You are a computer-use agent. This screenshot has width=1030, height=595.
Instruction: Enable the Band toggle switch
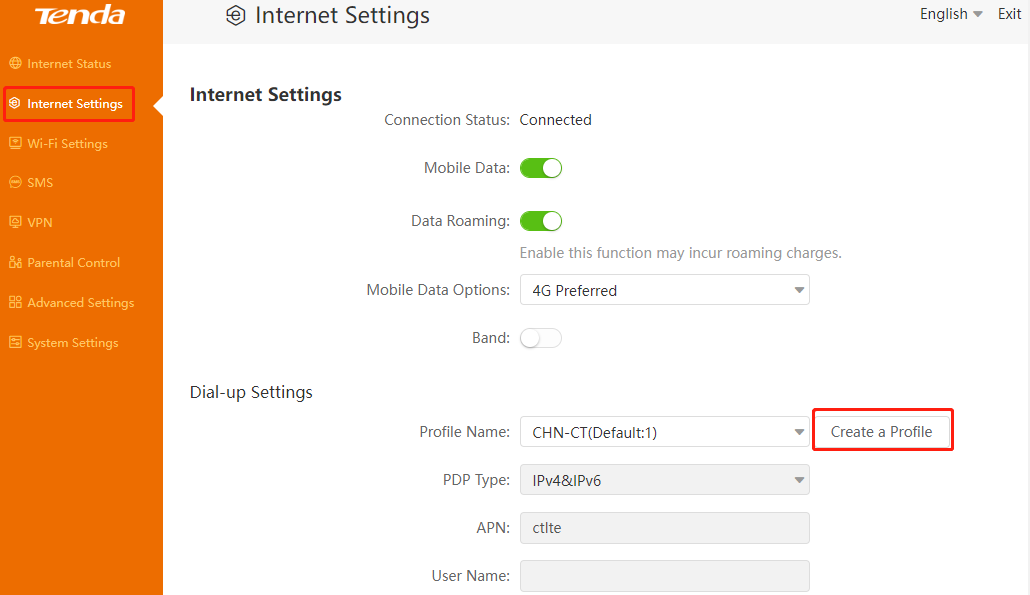(541, 338)
